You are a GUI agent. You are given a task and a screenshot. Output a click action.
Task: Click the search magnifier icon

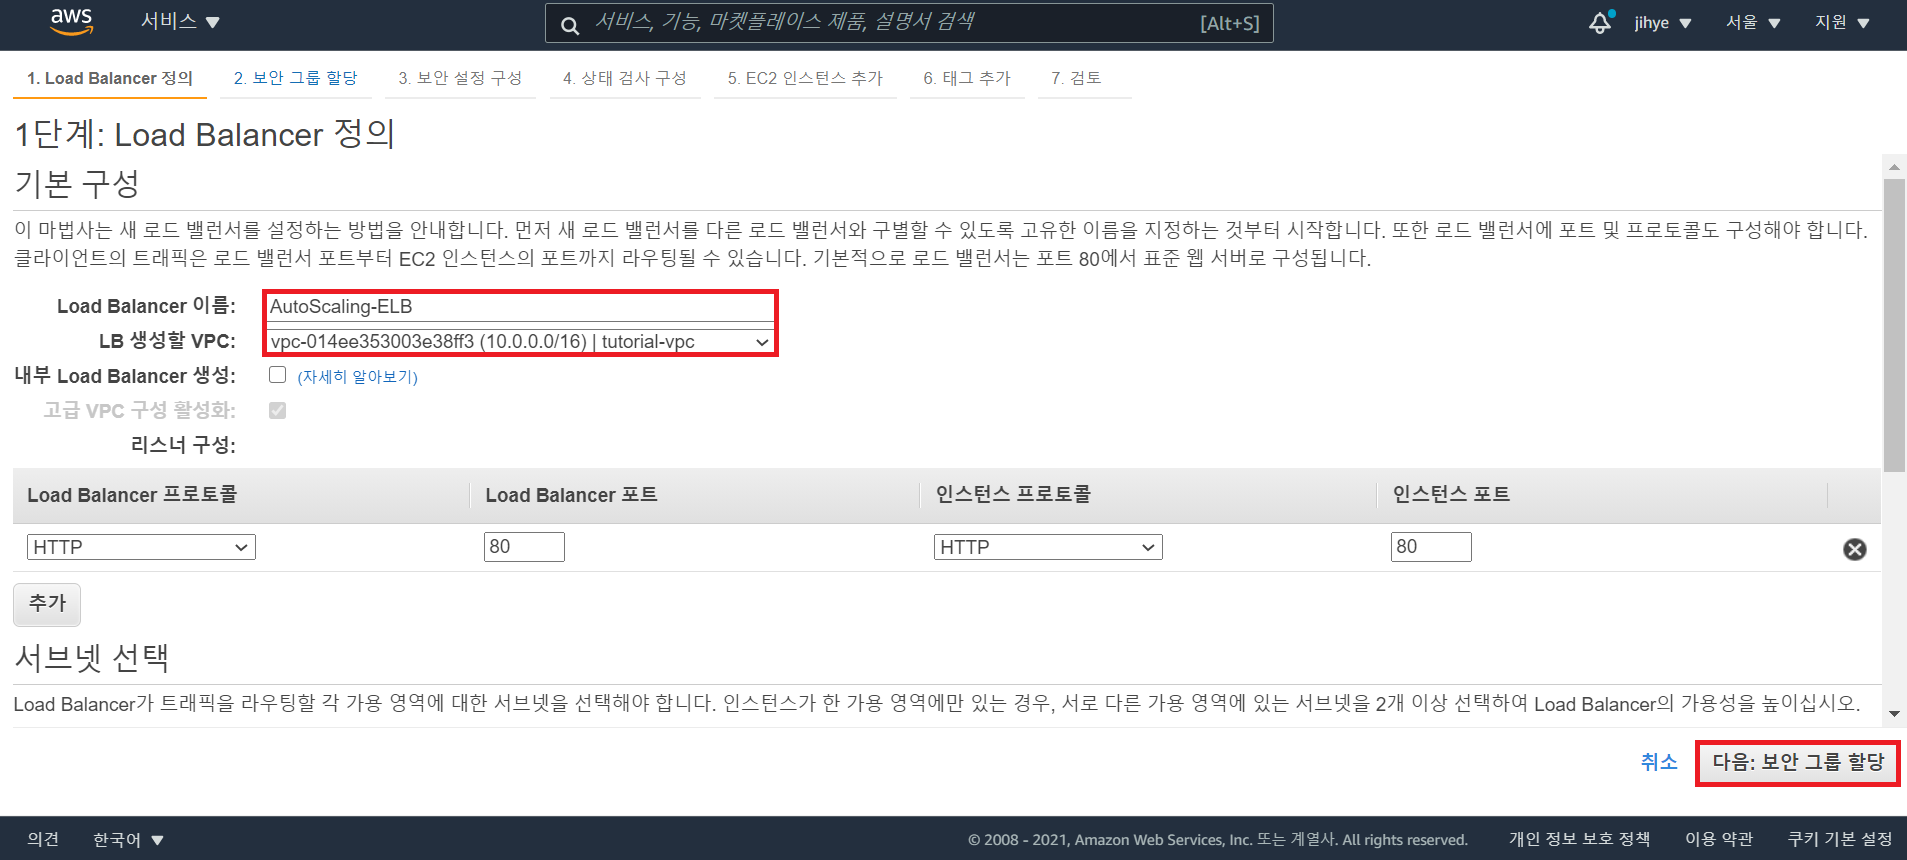[570, 25]
